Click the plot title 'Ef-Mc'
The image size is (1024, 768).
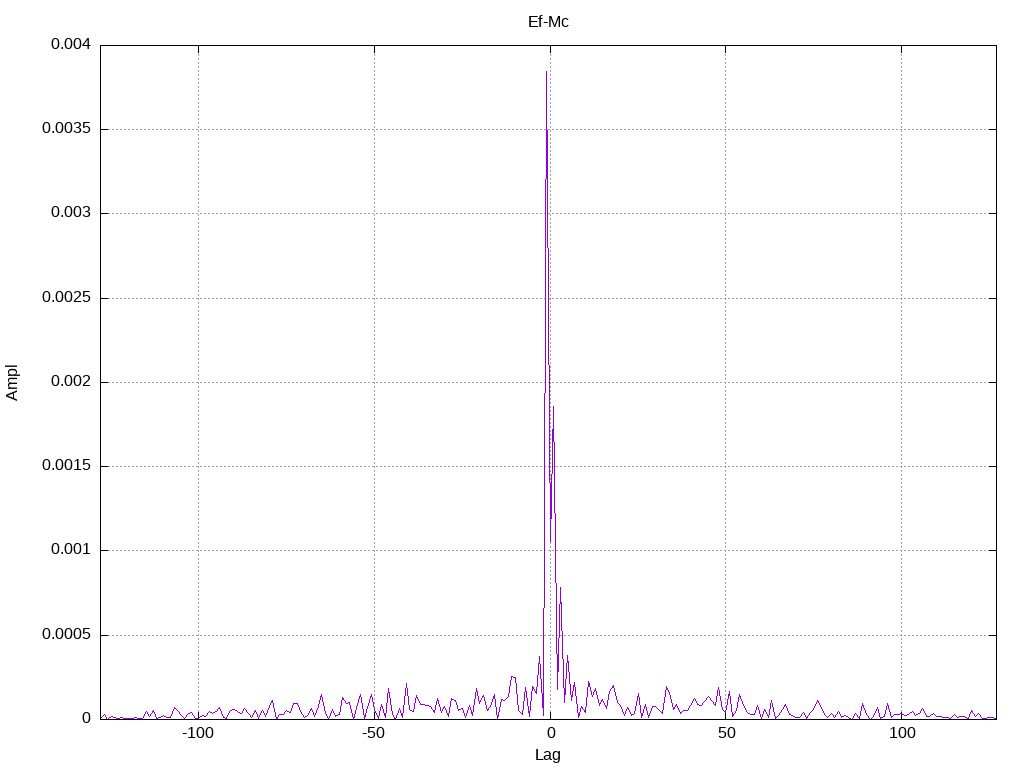(x=548, y=22)
